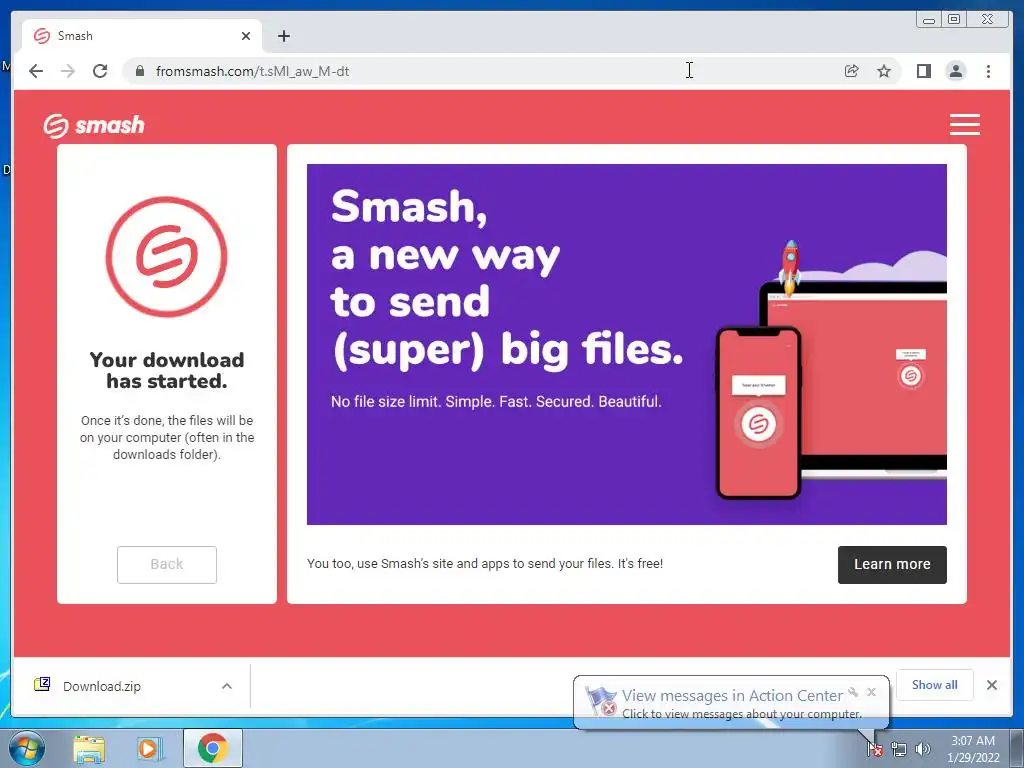Open Download.zip from downloads bar
This screenshot has width=1024, height=768.
click(102, 686)
